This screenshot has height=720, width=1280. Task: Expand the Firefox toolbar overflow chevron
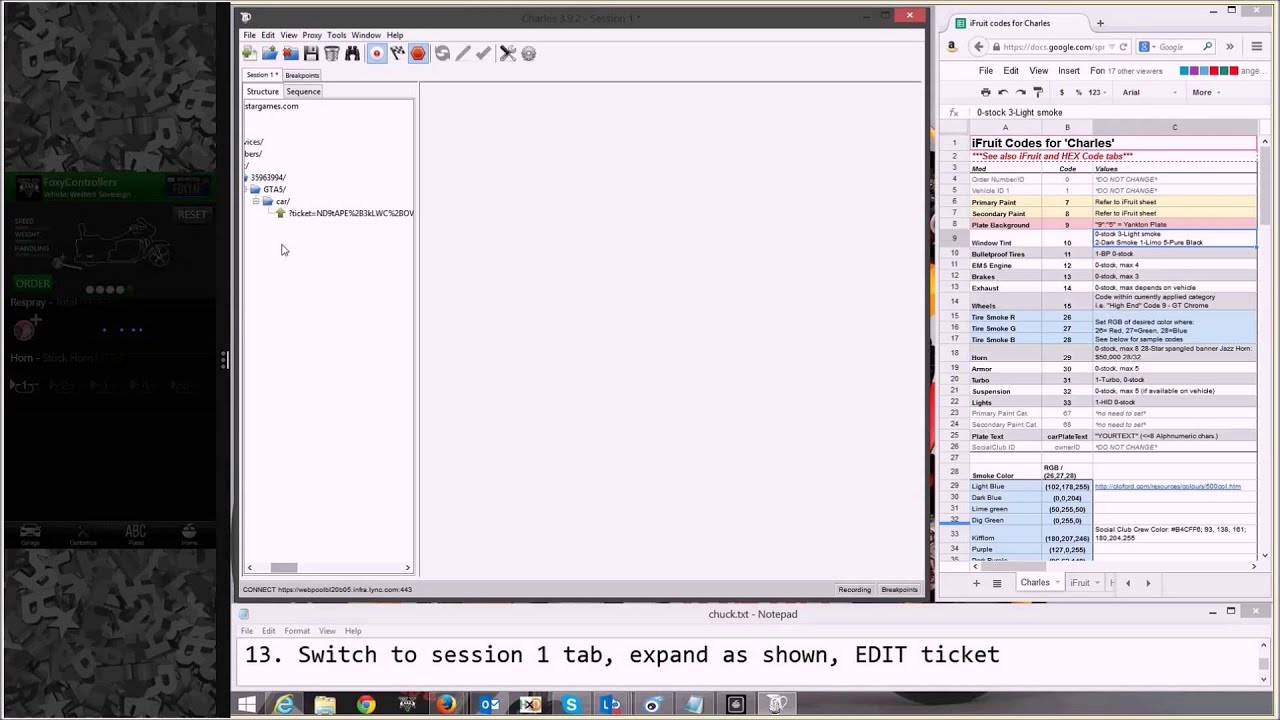click(1229, 47)
